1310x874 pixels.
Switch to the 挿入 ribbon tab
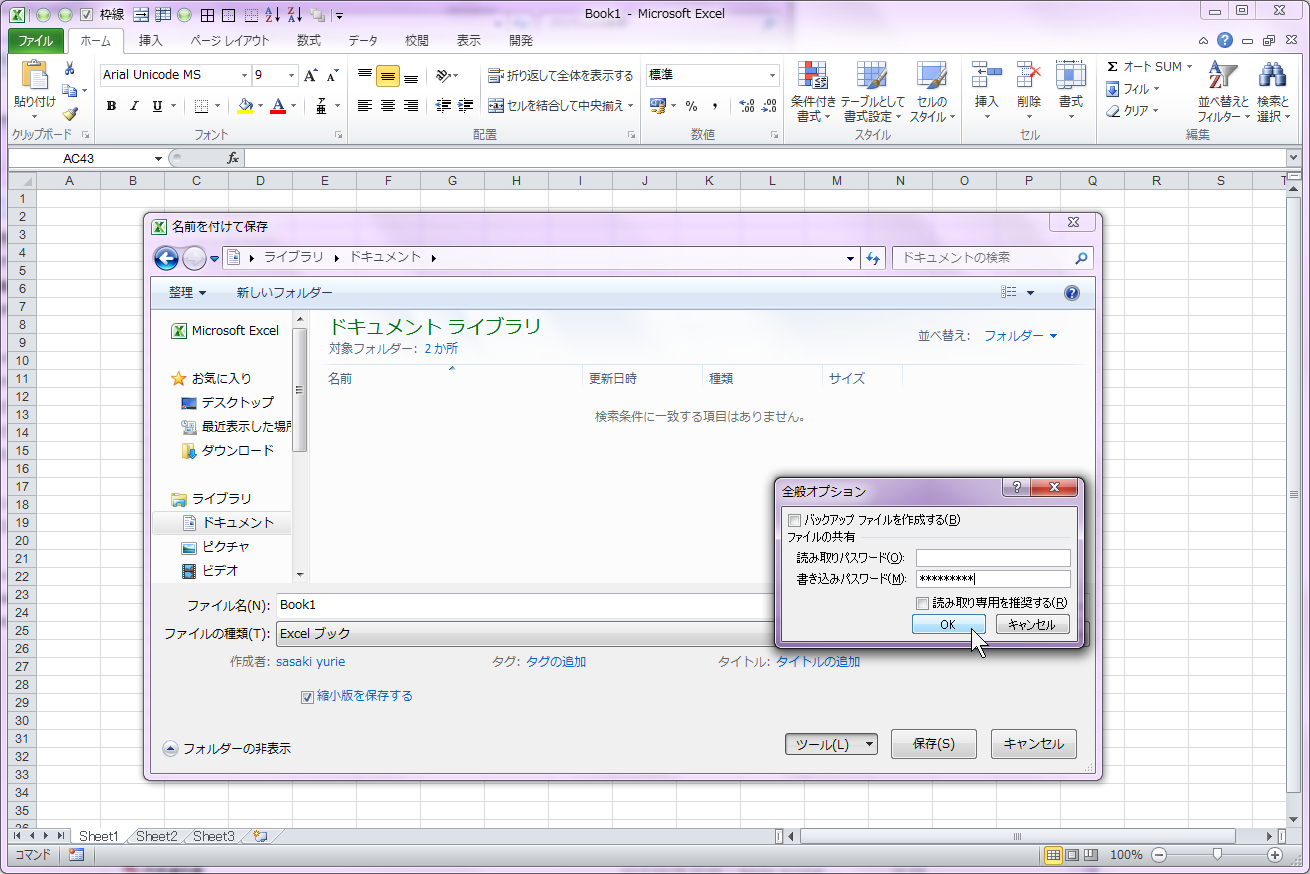coord(150,41)
